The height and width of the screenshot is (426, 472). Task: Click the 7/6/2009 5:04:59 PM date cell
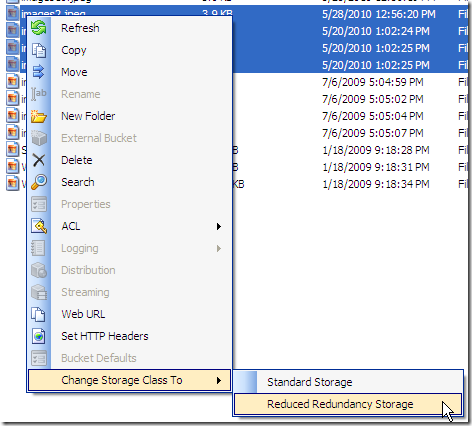tap(373, 82)
